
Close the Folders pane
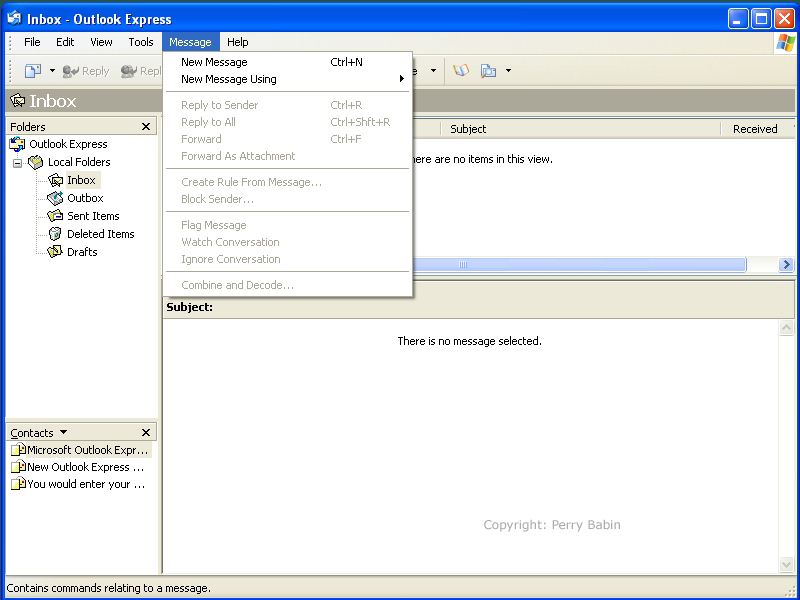[146, 127]
